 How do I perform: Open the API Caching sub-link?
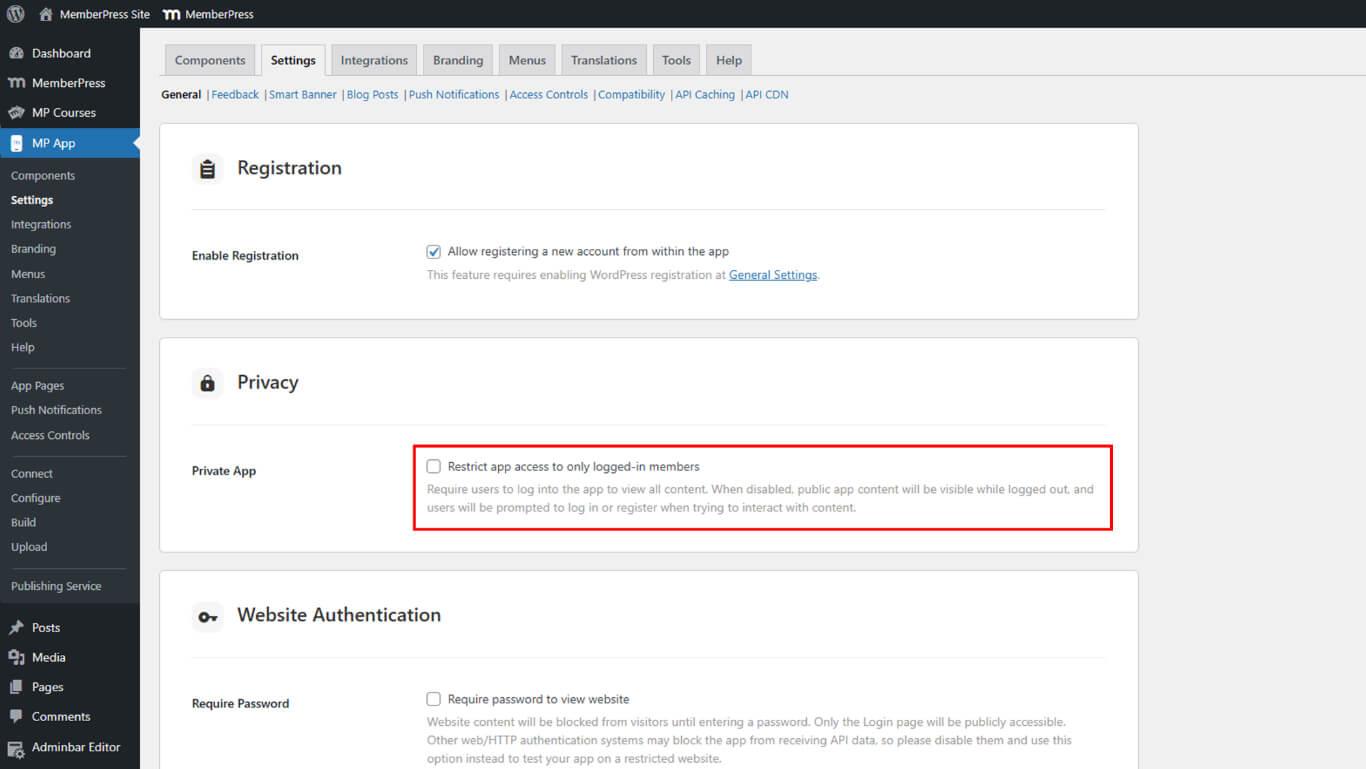[705, 95]
